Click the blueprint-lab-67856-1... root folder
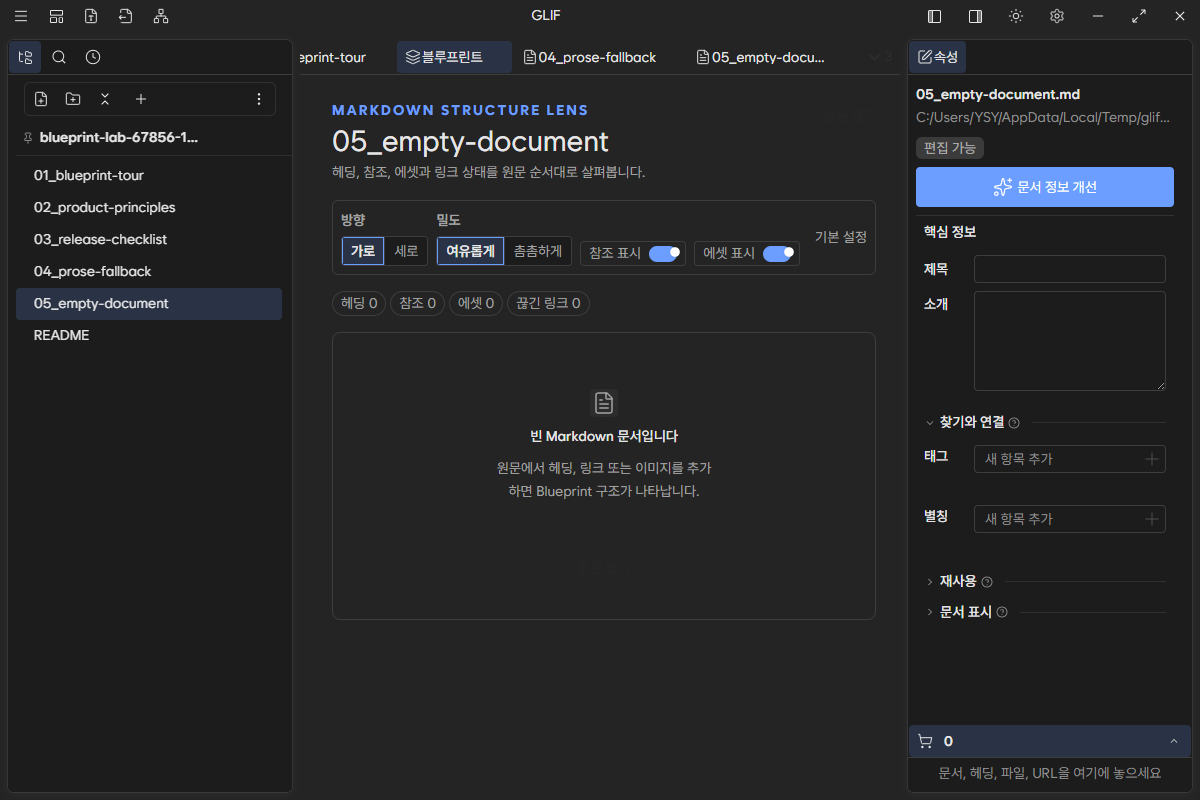This screenshot has width=1200, height=800. pos(119,138)
